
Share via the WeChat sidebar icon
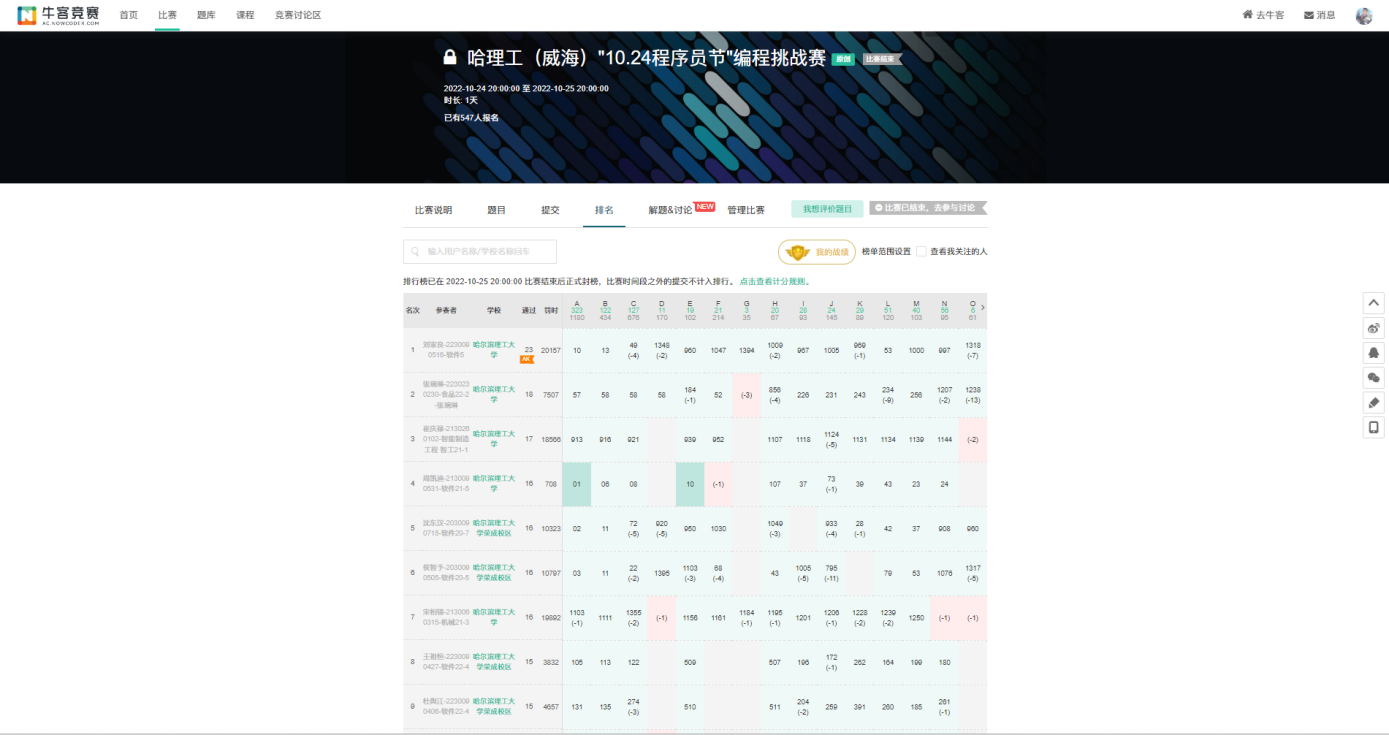pyautogui.click(x=1373, y=378)
